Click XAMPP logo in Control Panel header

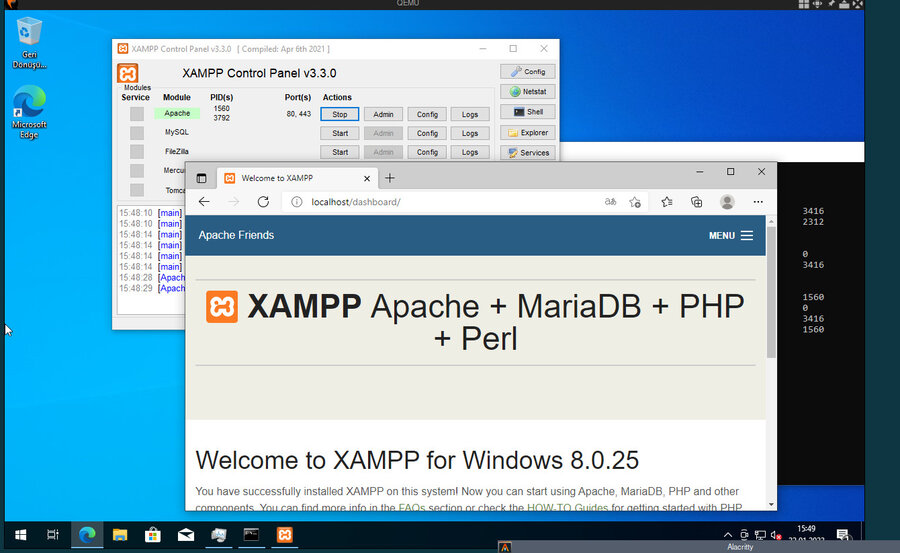127,74
